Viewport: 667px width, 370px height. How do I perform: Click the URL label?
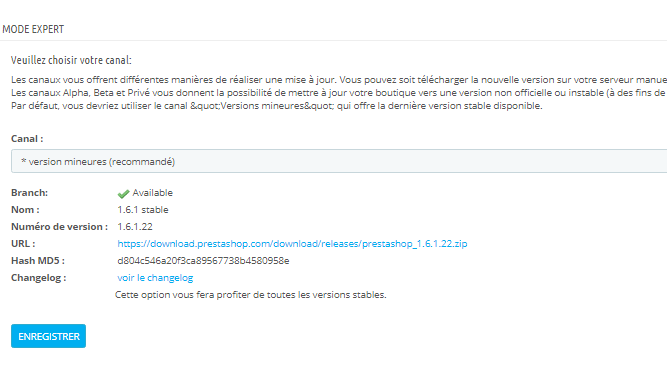pyautogui.click(x=23, y=244)
